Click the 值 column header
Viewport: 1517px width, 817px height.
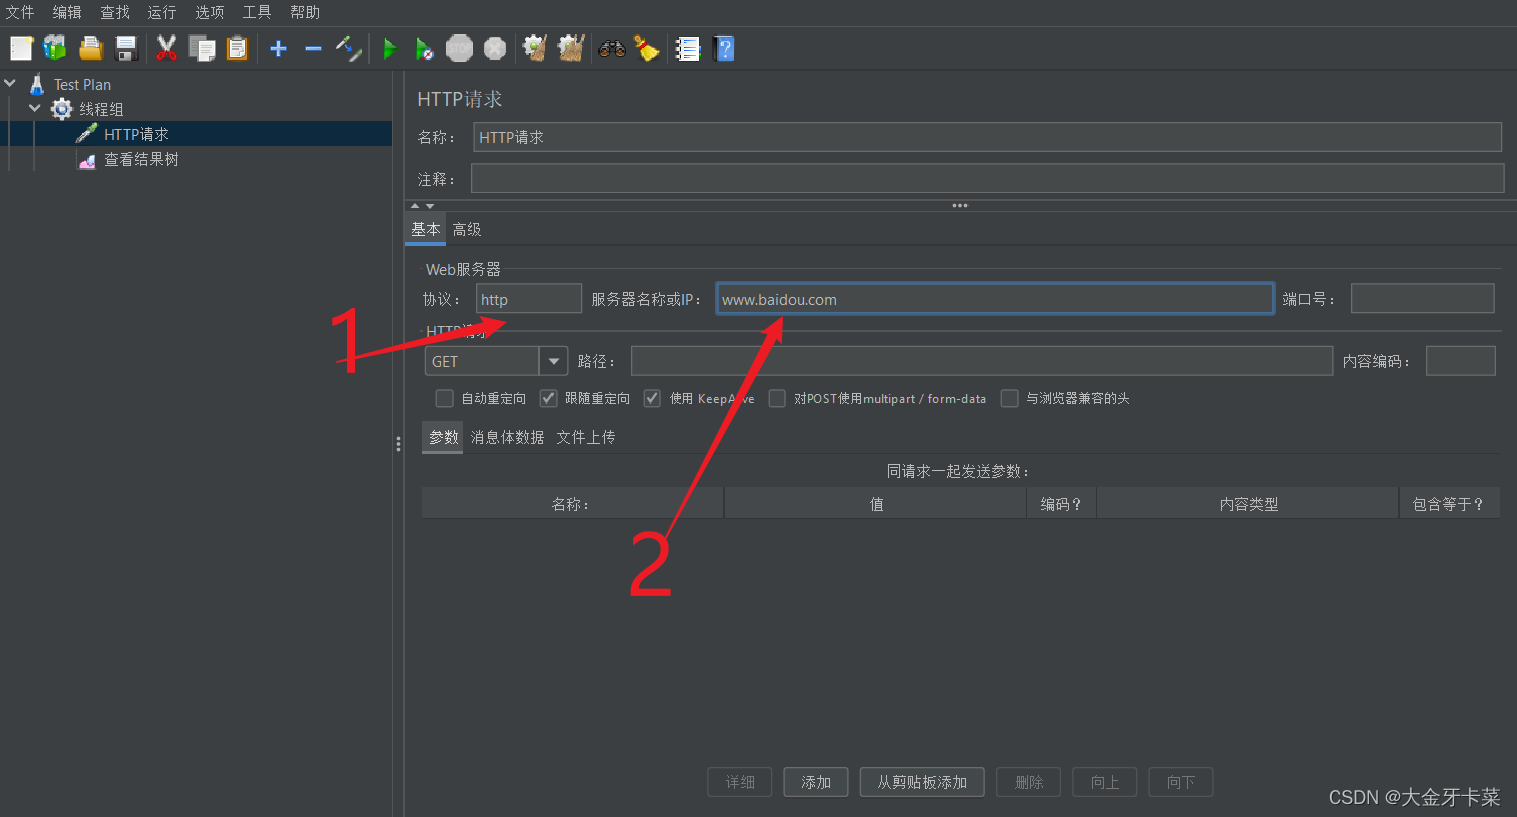point(876,504)
